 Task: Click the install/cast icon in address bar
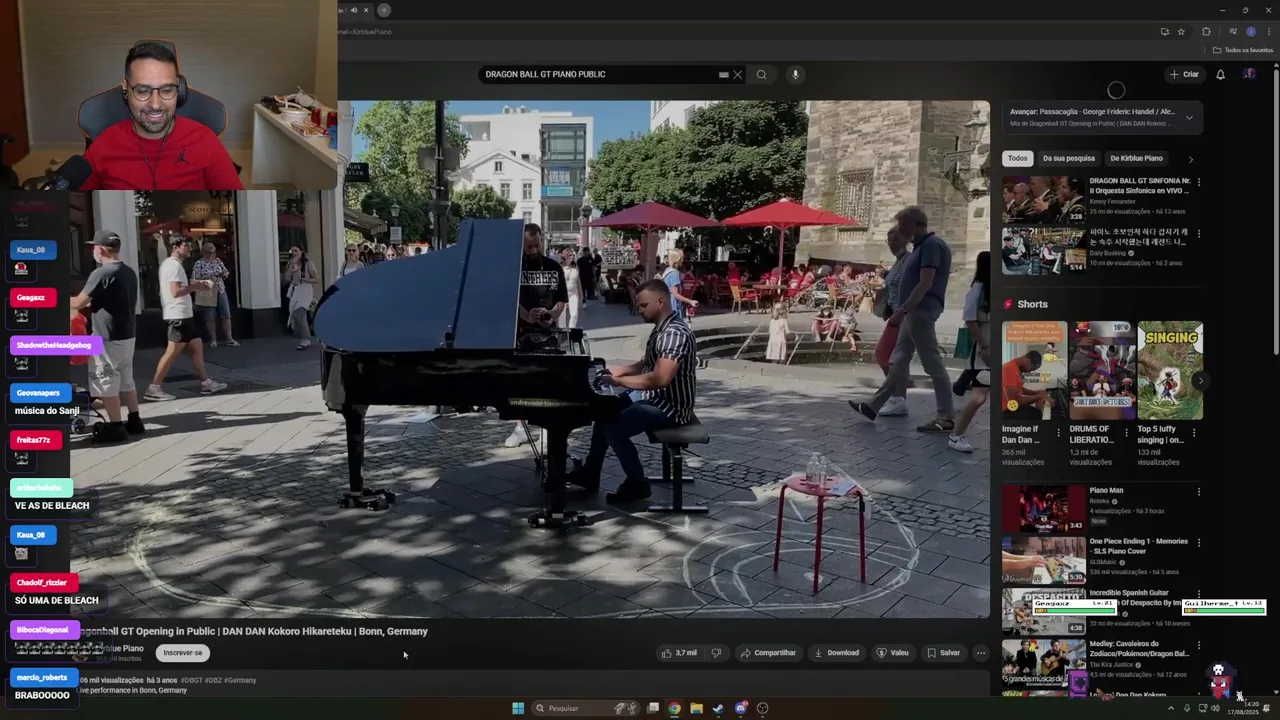[x=1165, y=31]
